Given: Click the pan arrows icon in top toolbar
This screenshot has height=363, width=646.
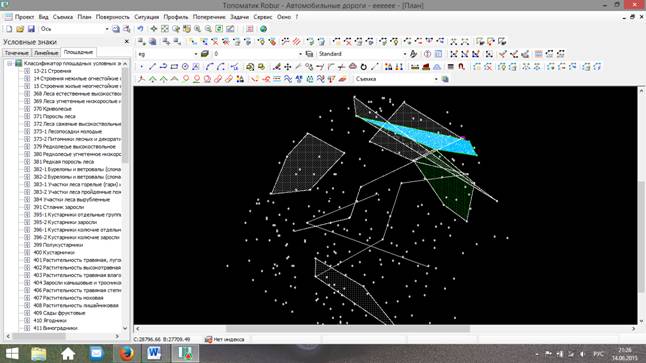Looking at the screenshot, I should (x=154, y=29).
